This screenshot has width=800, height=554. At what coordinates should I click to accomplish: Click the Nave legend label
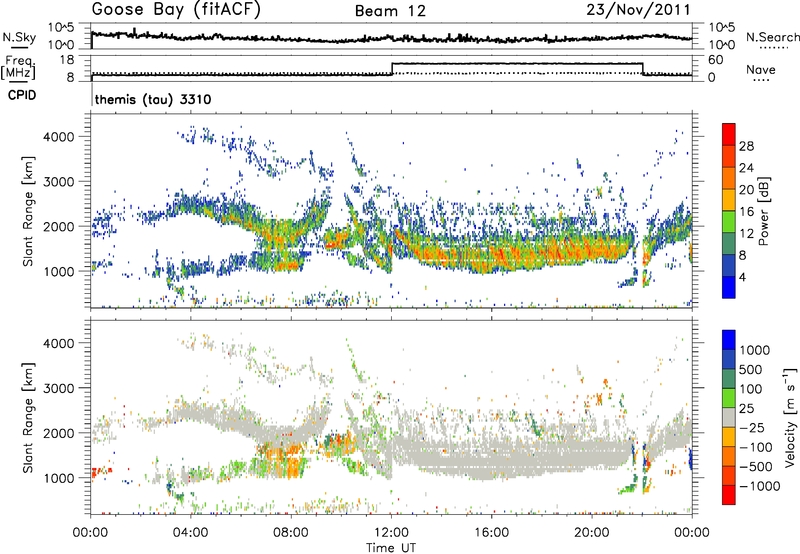pos(761,69)
